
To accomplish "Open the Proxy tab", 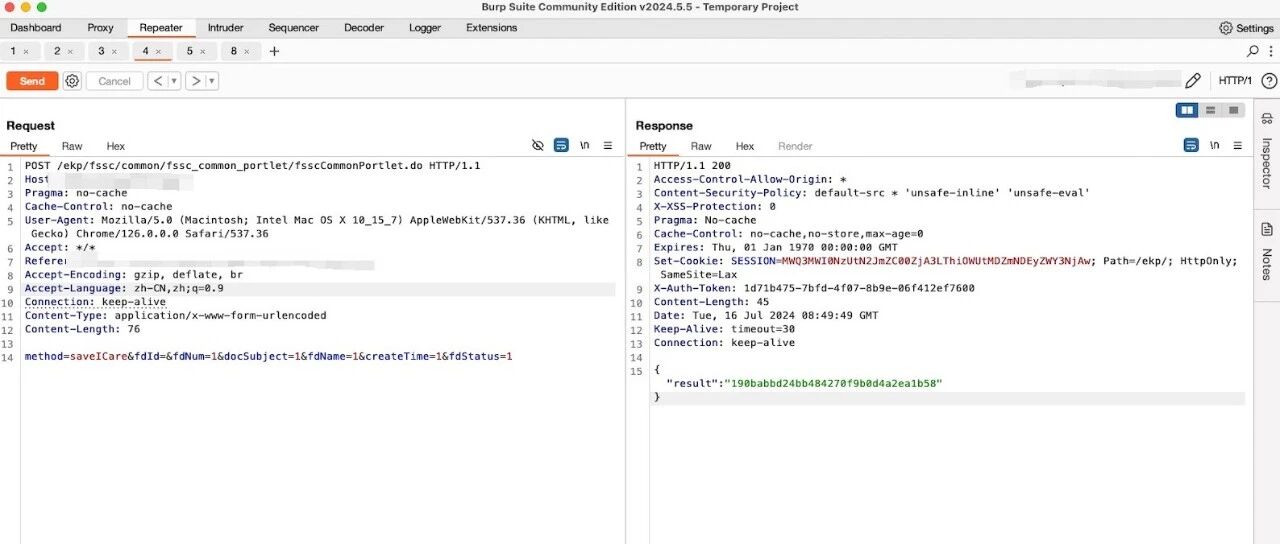I will coord(100,28).
